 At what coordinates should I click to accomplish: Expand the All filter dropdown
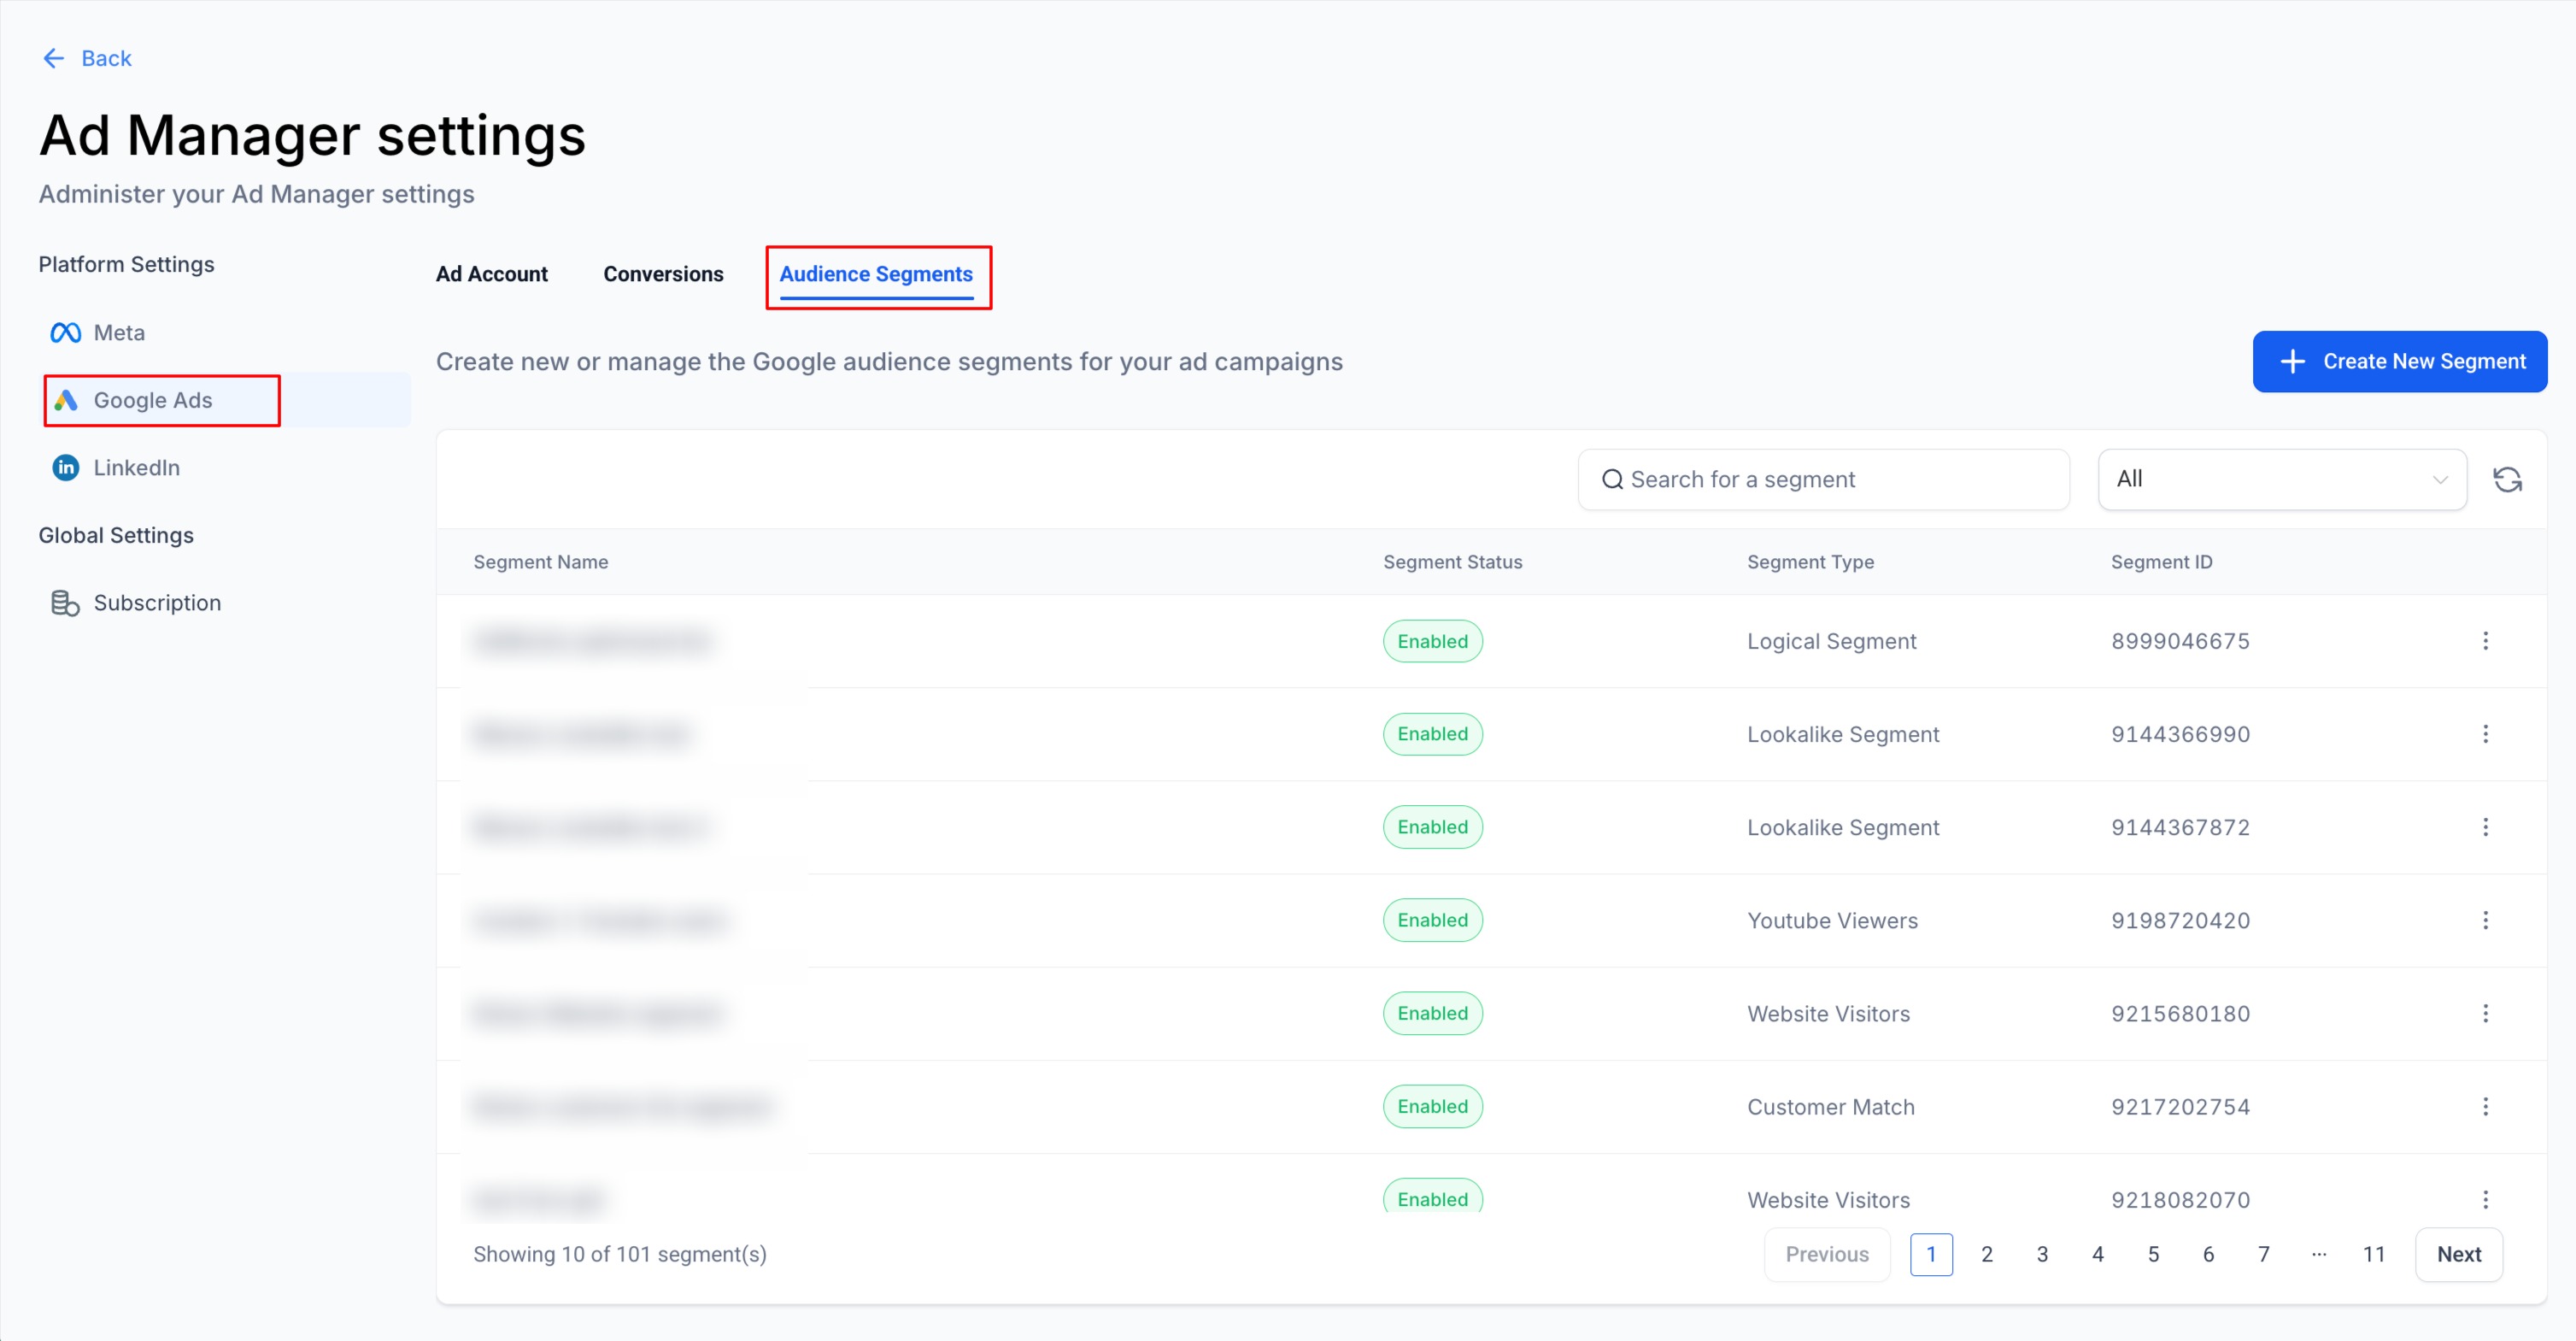click(2281, 479)
